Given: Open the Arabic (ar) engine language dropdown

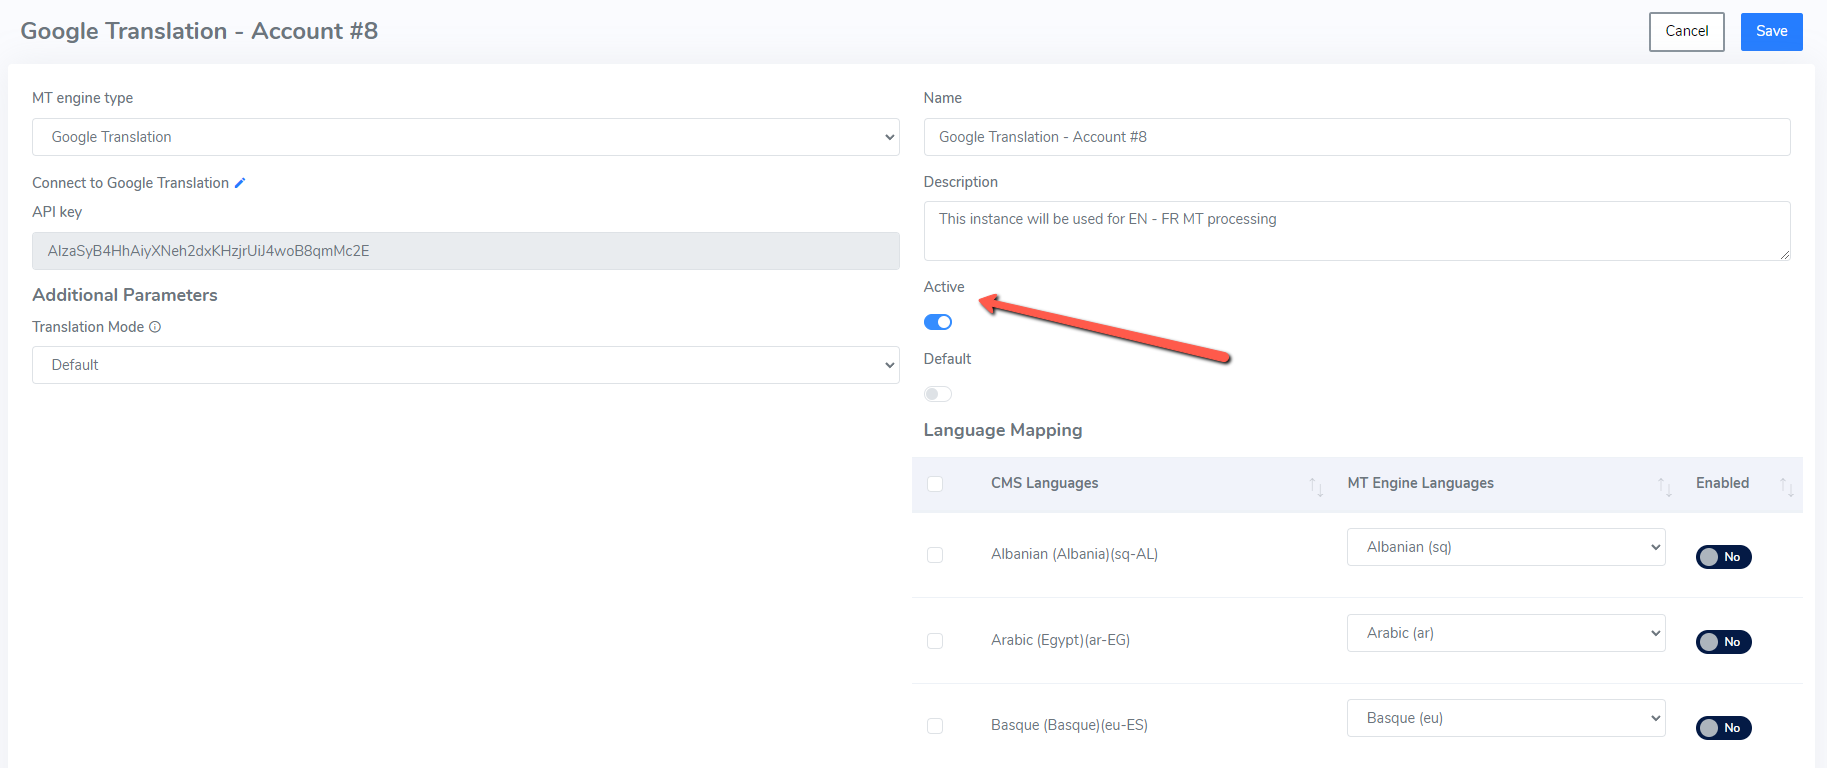Looking at the screenshot, I should (1506, 633).
